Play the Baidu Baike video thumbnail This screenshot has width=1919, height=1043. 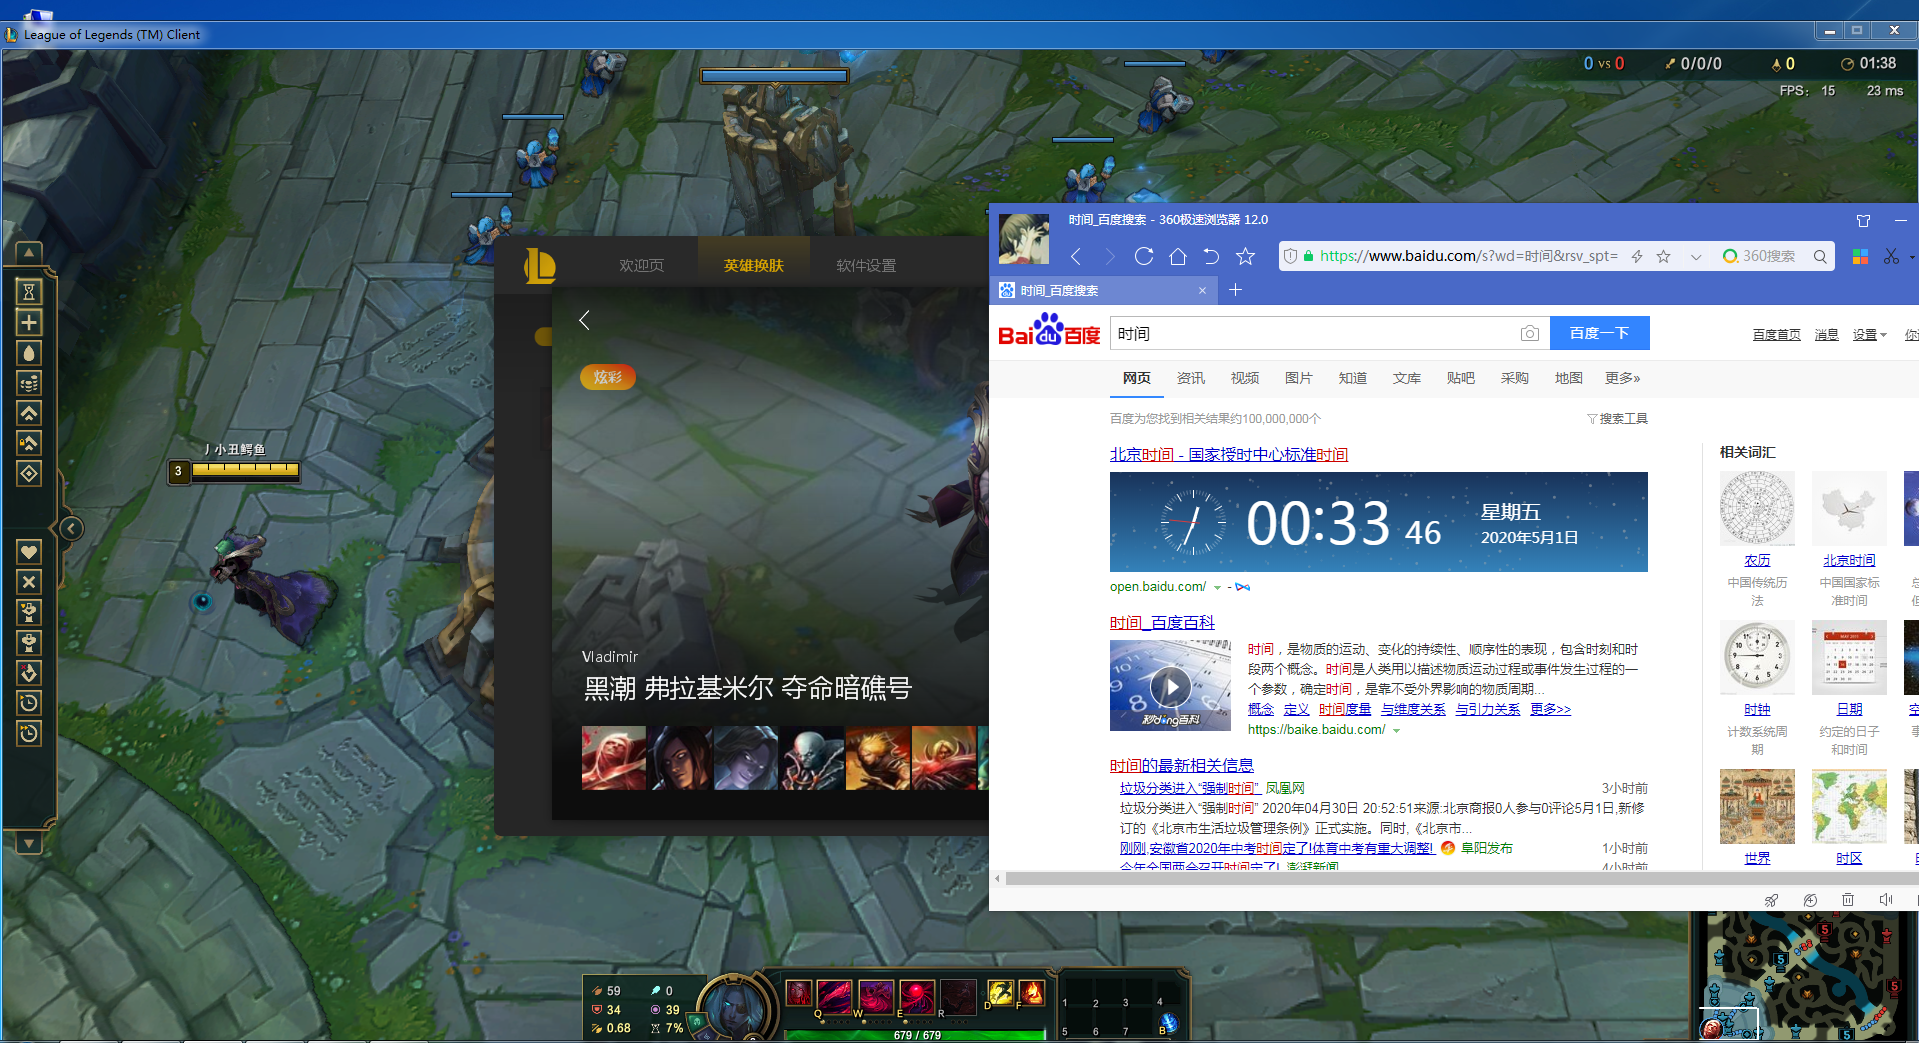click(1170, 686)
